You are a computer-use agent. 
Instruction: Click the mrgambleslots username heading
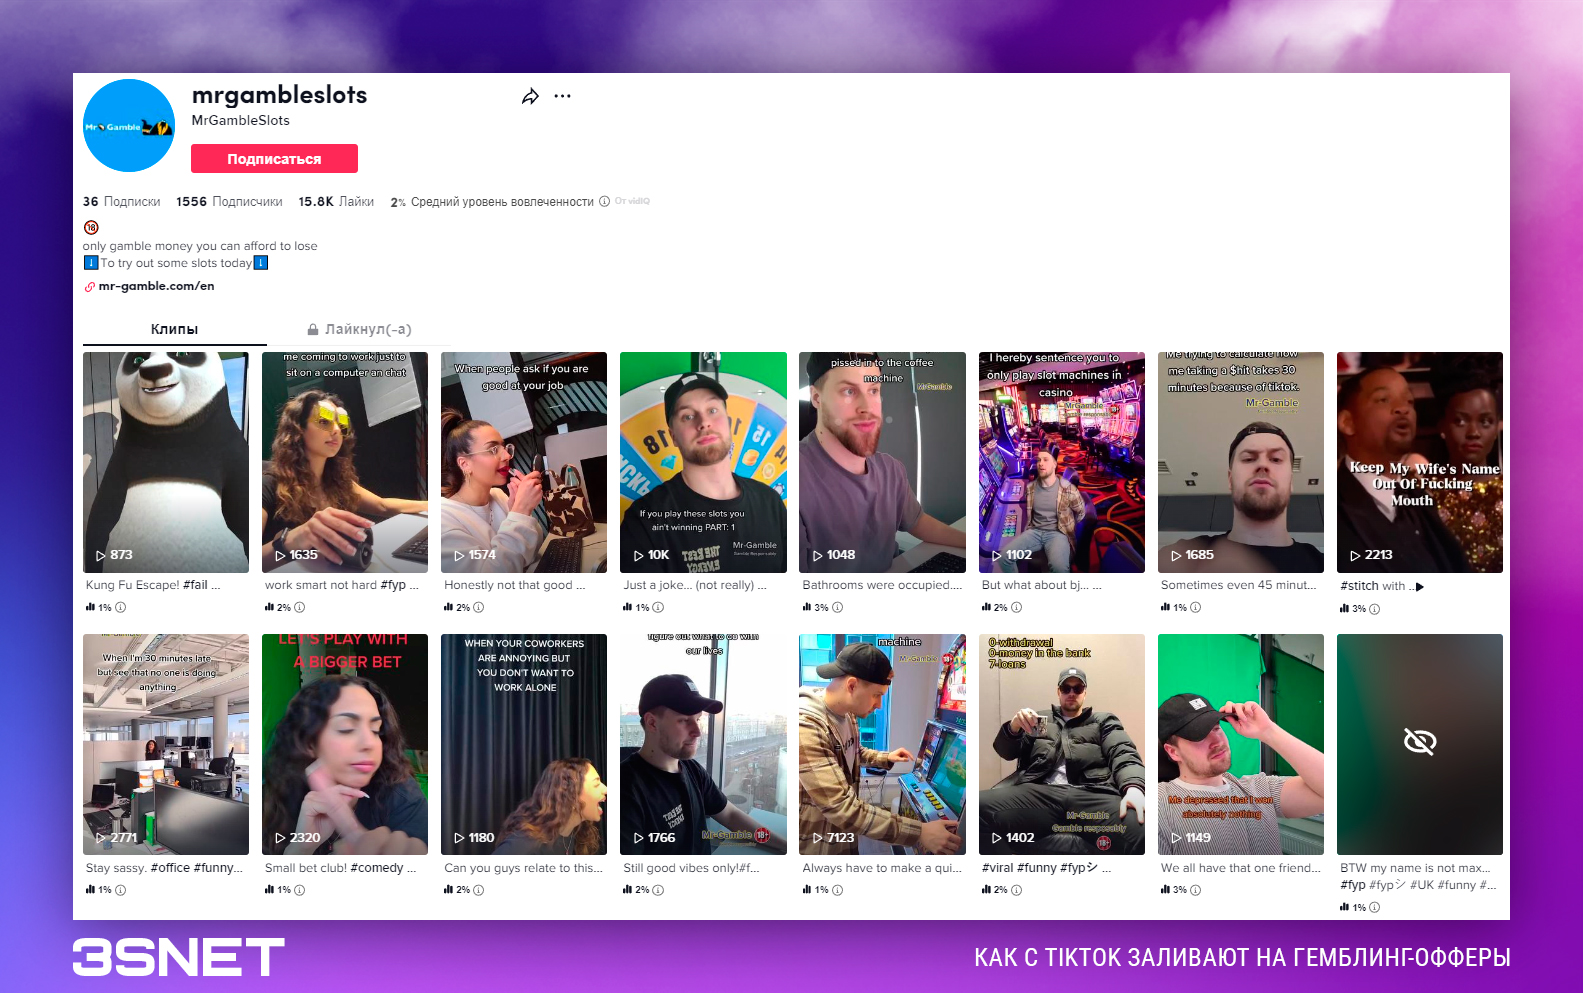279,95
